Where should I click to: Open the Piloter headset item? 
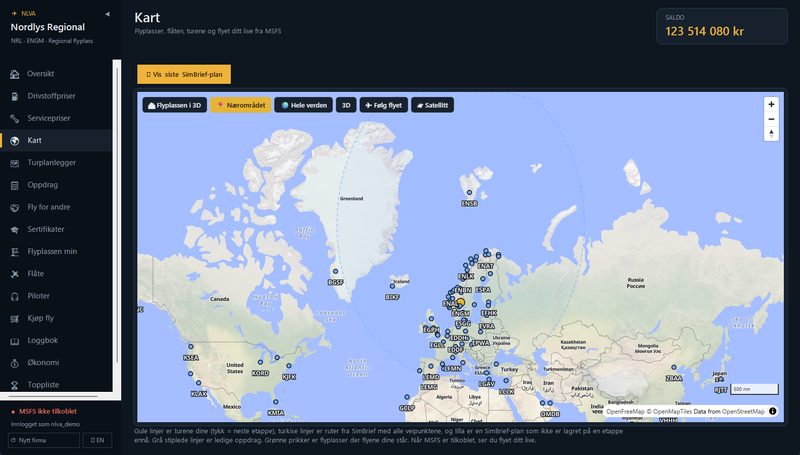click(x=56, y=296)
